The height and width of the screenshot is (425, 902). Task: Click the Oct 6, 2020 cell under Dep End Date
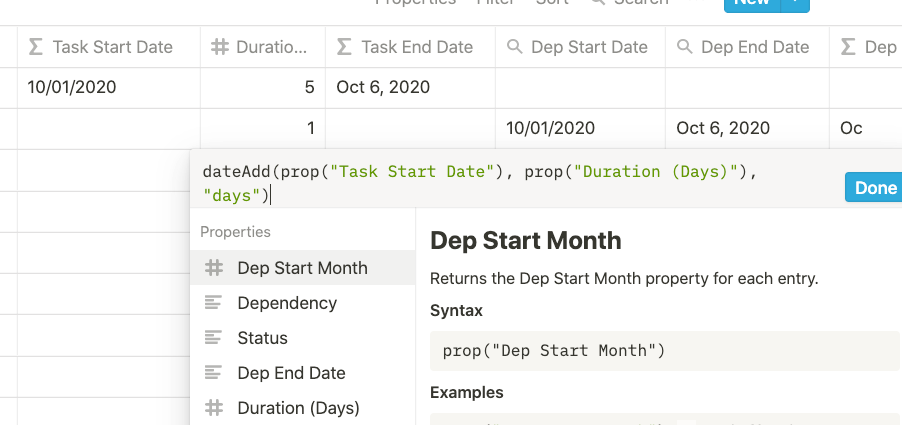click(x=723, y=128)
